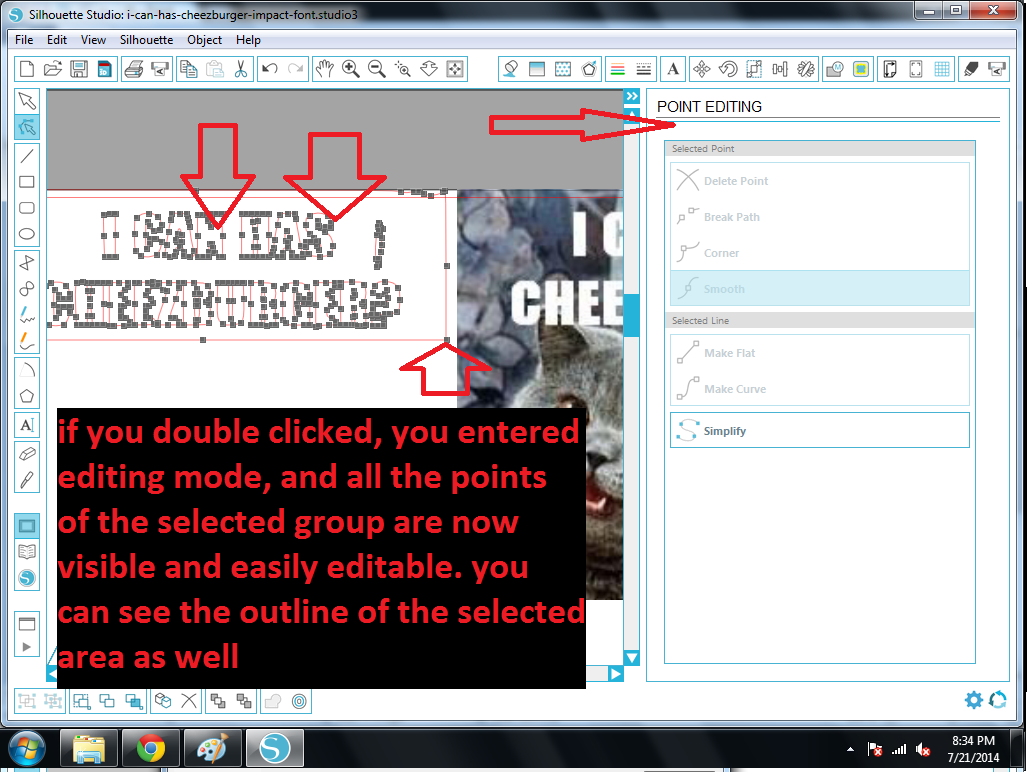Pick the Draw an Ellipse tool
The image size is (1027, 772).
[27, 234]
